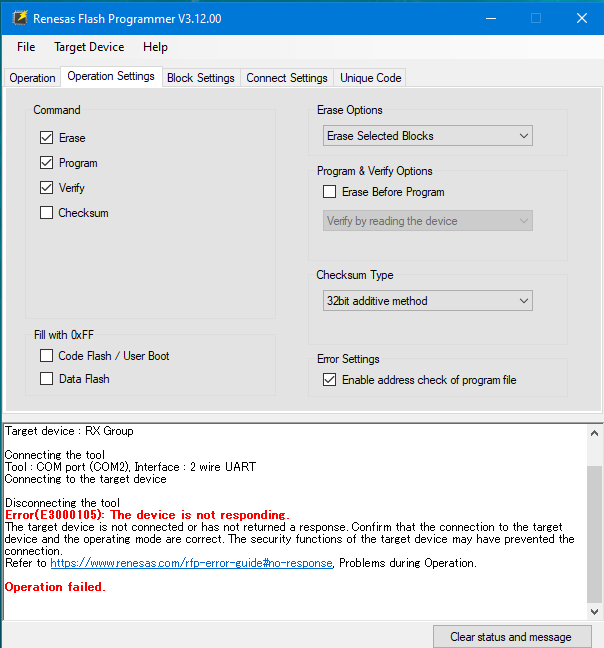This screenshot has width=604, height=648.
Task: Open the Verify by reading the device dropdown
Action: tap(428, 221)
